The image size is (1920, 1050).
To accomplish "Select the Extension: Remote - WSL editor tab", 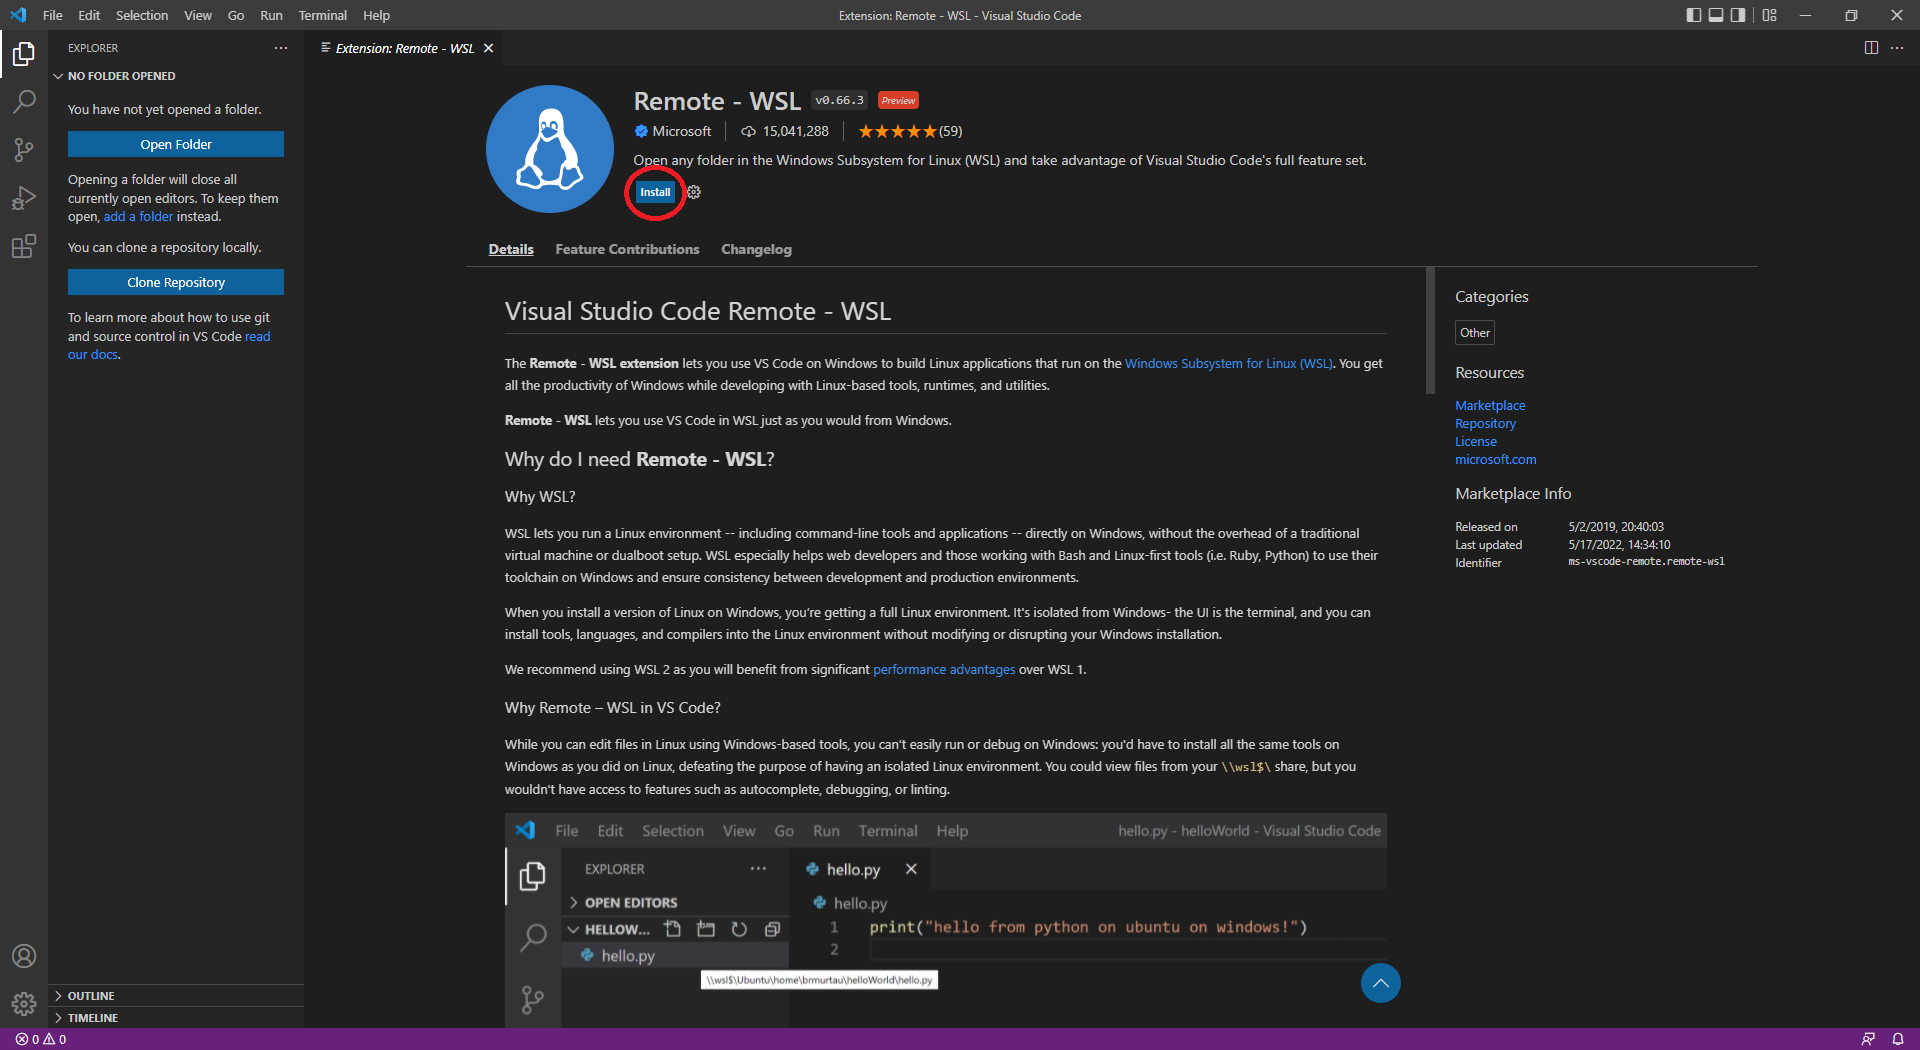I will [406, 48].
